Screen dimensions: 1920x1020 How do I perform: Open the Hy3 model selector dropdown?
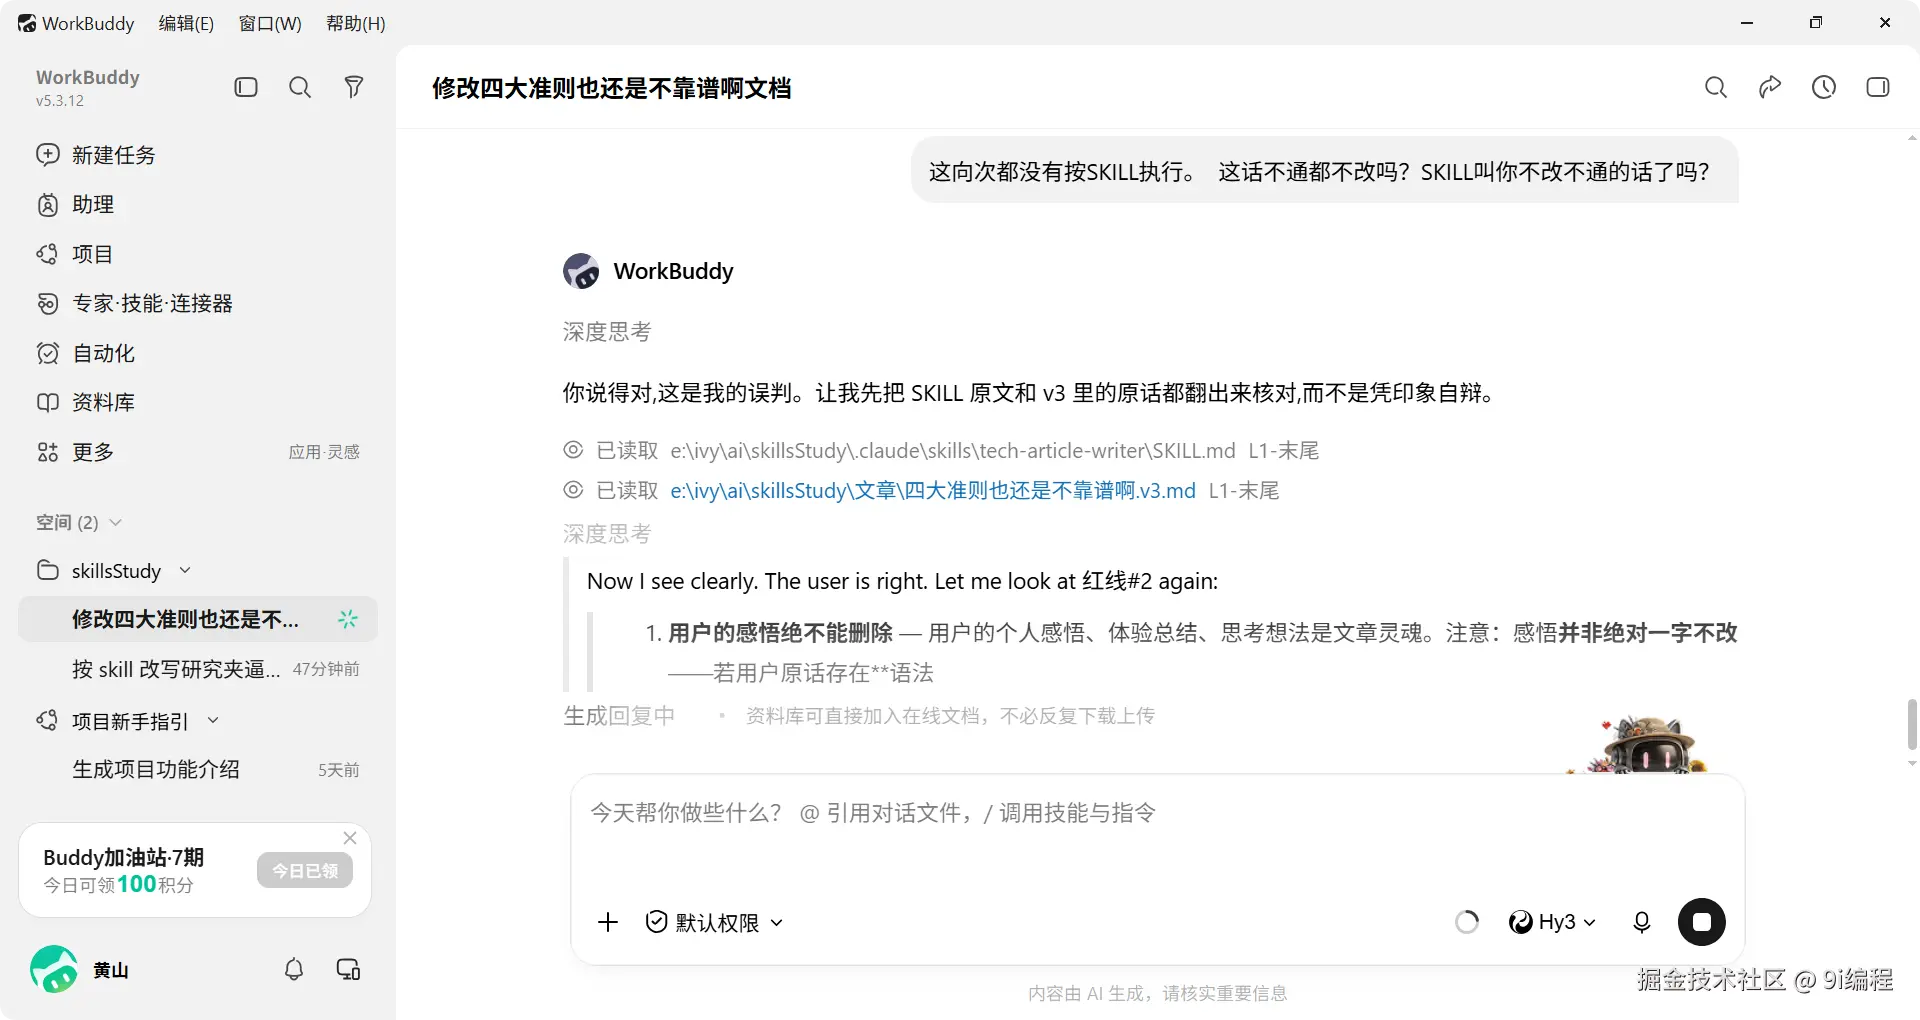[x=1552, y=922]
